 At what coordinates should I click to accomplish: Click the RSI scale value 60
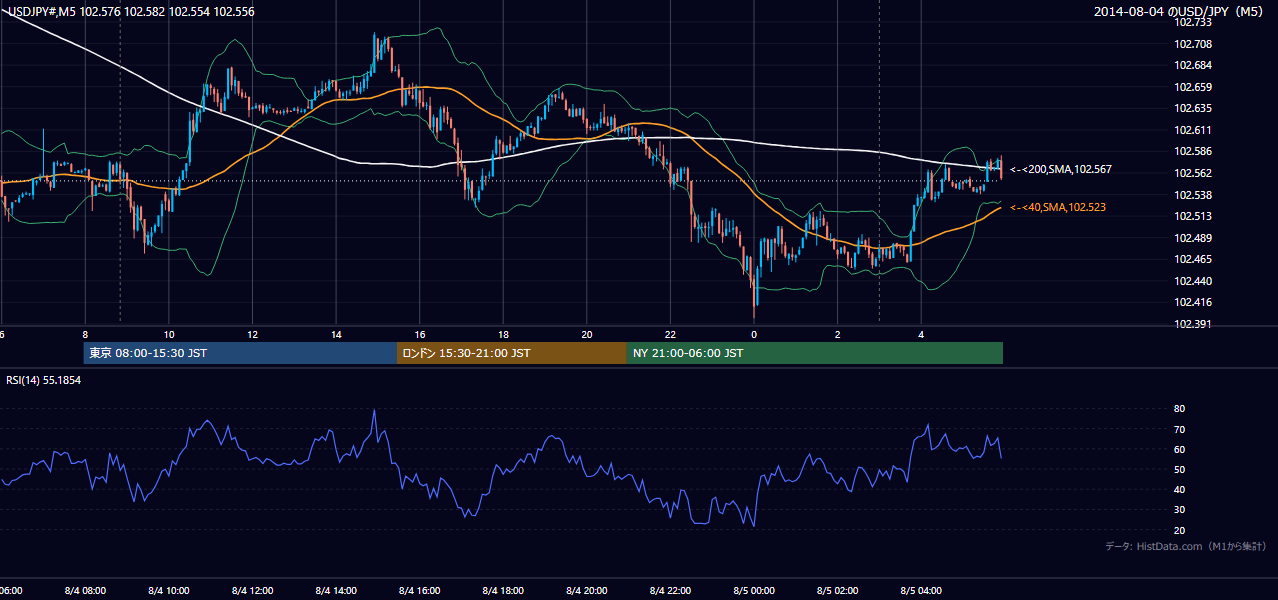1180,449
